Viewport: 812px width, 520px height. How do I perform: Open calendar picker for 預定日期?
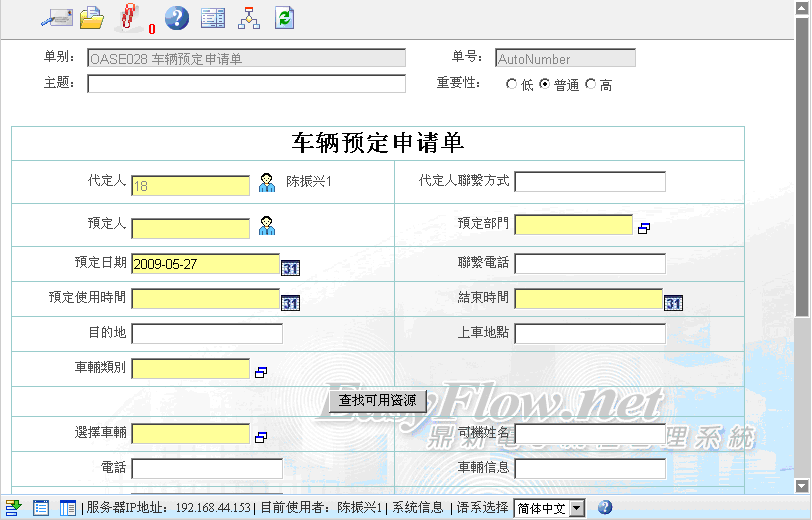(x=290, y=267)
